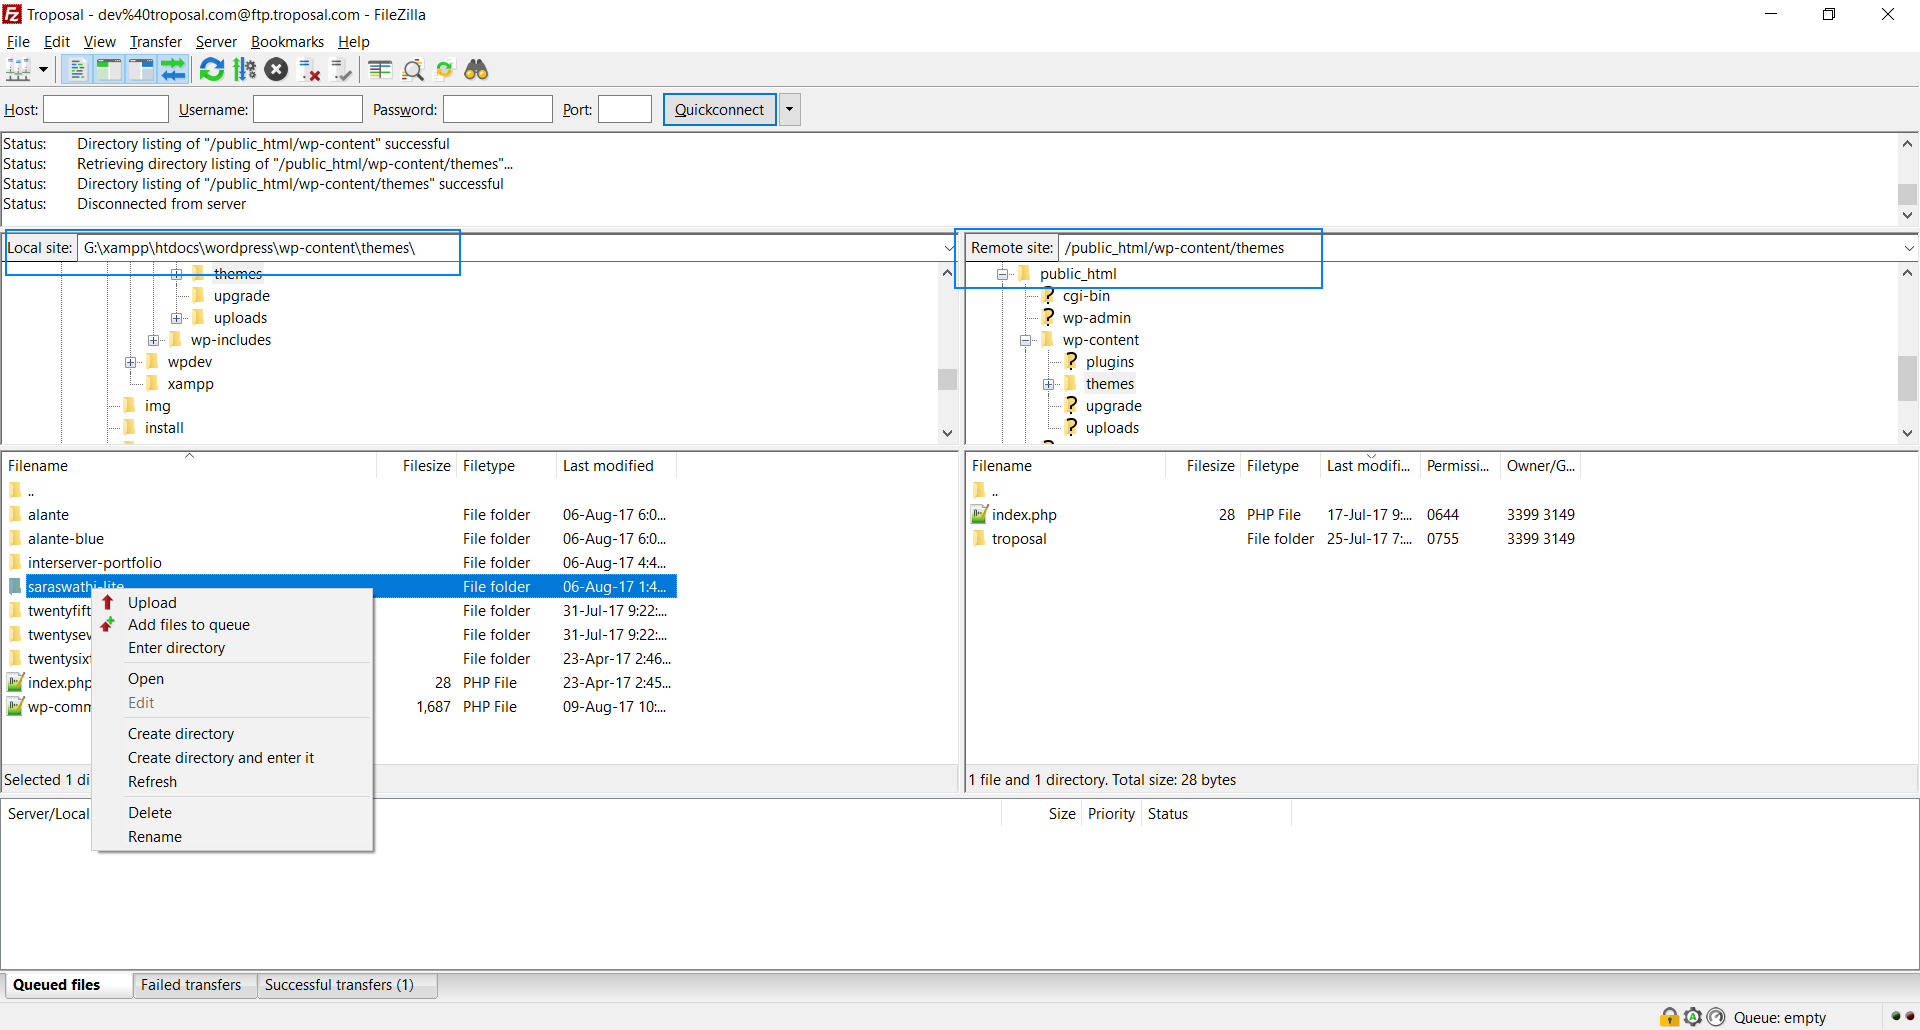Sort local files by Last modified
Viewport: 1920px width, 1030px height.
(x=616, y=465)
